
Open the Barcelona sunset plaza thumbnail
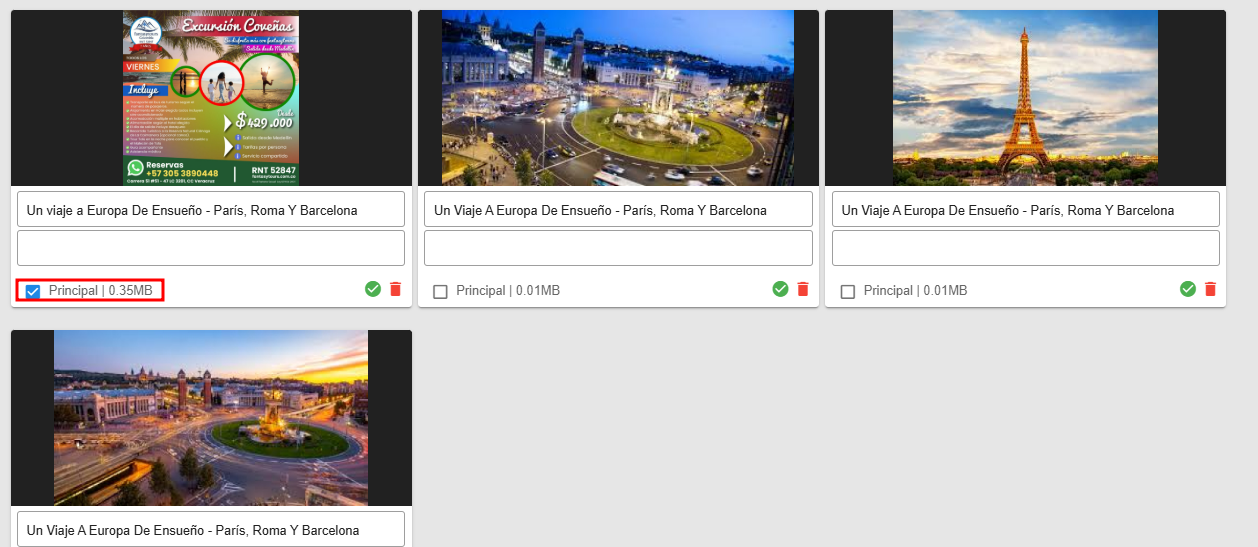pos(211,418)
